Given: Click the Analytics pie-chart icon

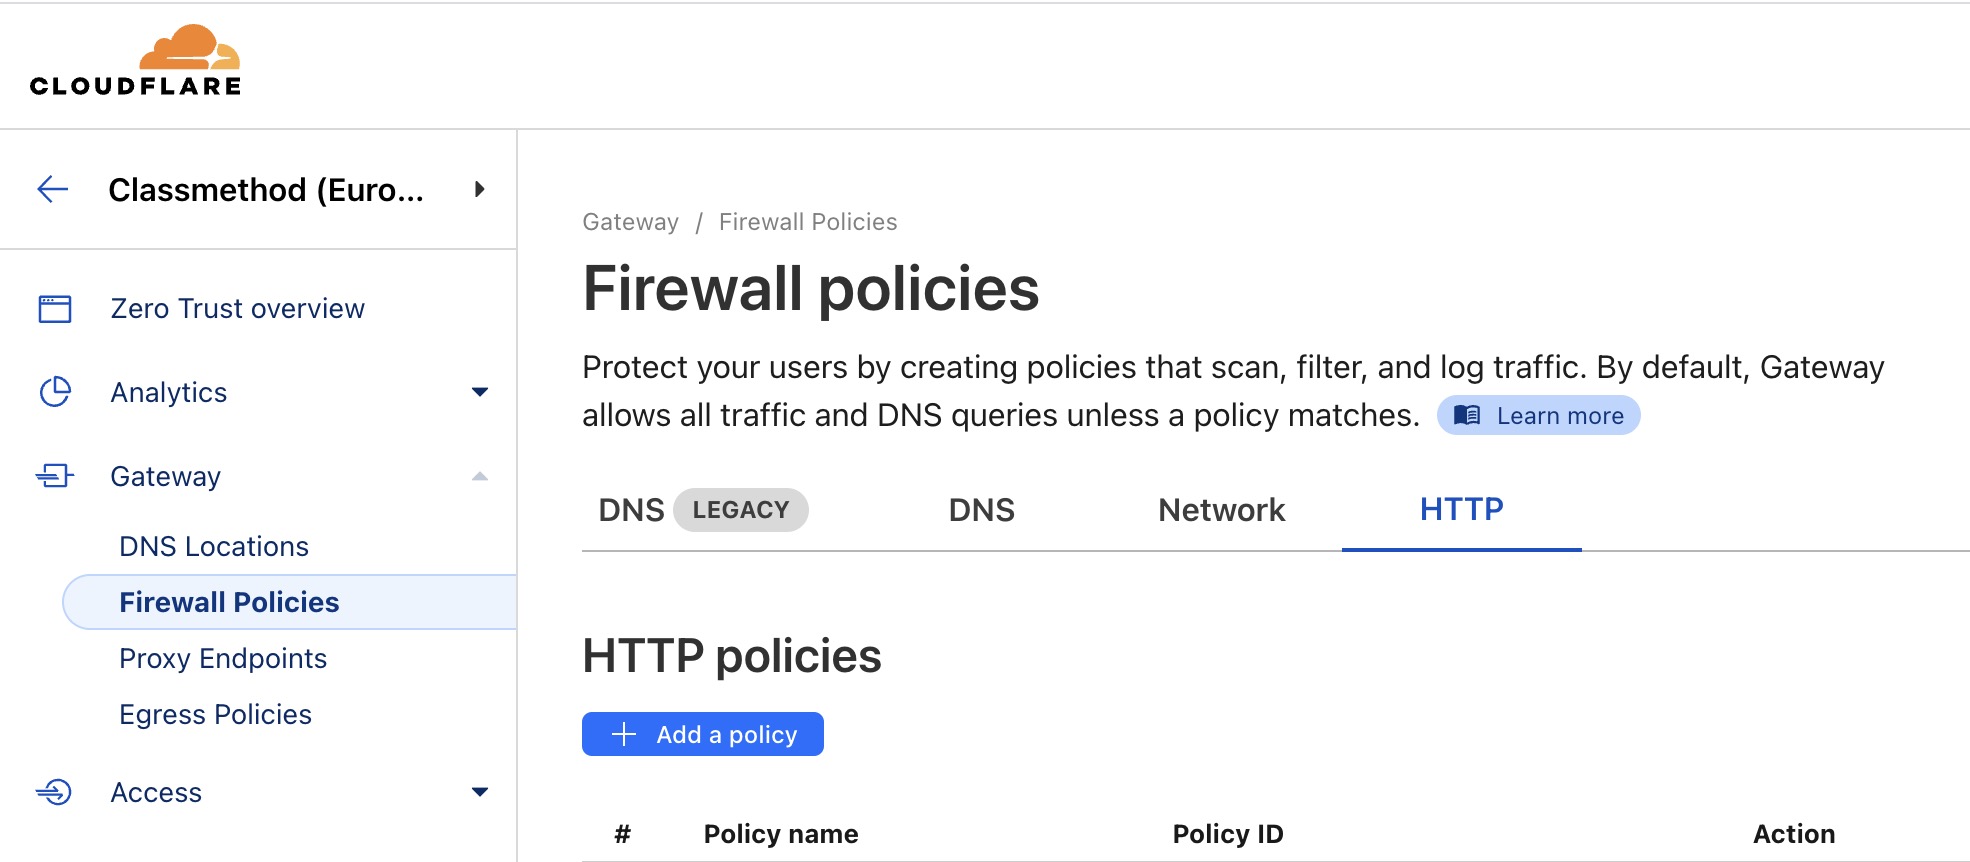Looking at the screenshot, I should click(55, 392).
